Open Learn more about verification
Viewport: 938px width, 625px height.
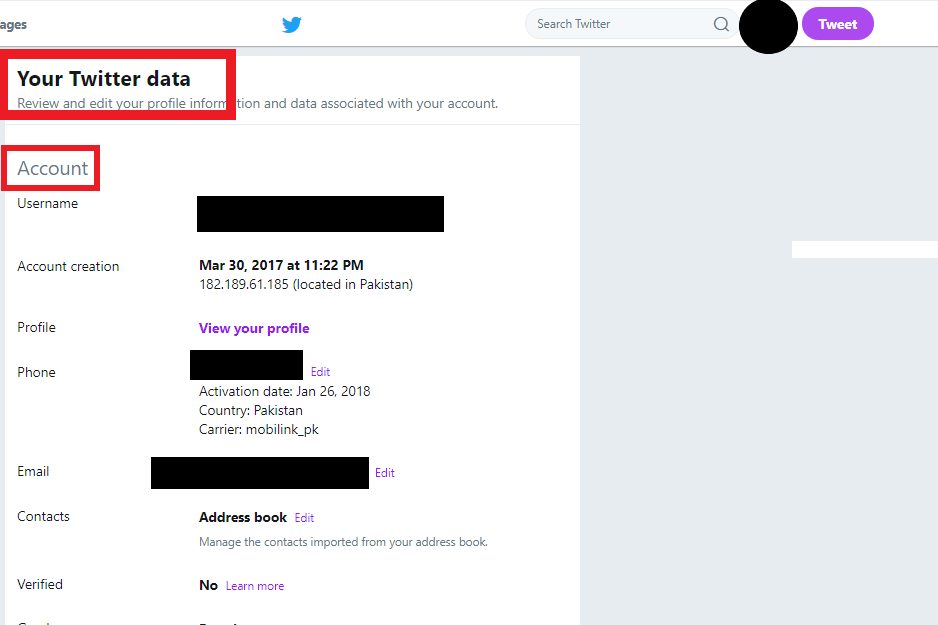255,586
